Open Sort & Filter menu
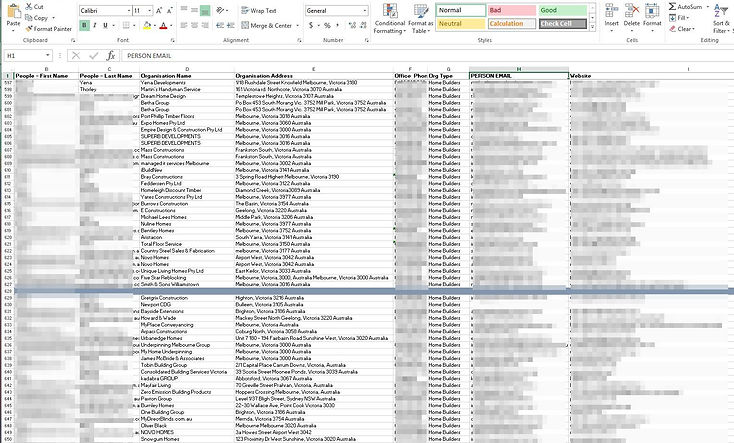This screenshot has width=734, height=443. click(x=721, y=19)
